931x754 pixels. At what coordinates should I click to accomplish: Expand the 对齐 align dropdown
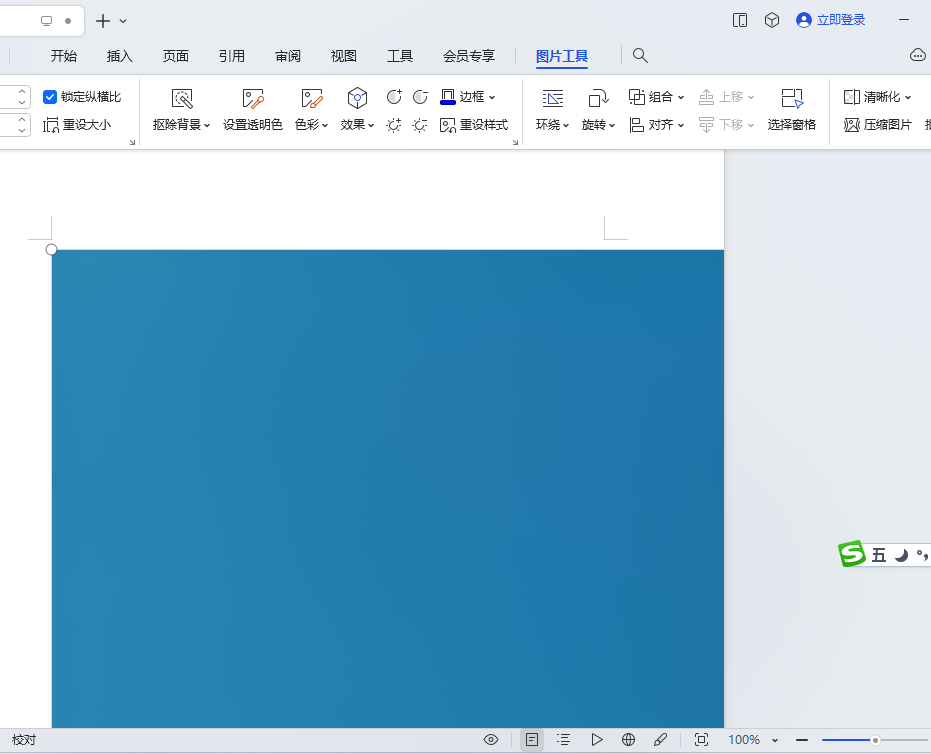[x=681, y=125]
